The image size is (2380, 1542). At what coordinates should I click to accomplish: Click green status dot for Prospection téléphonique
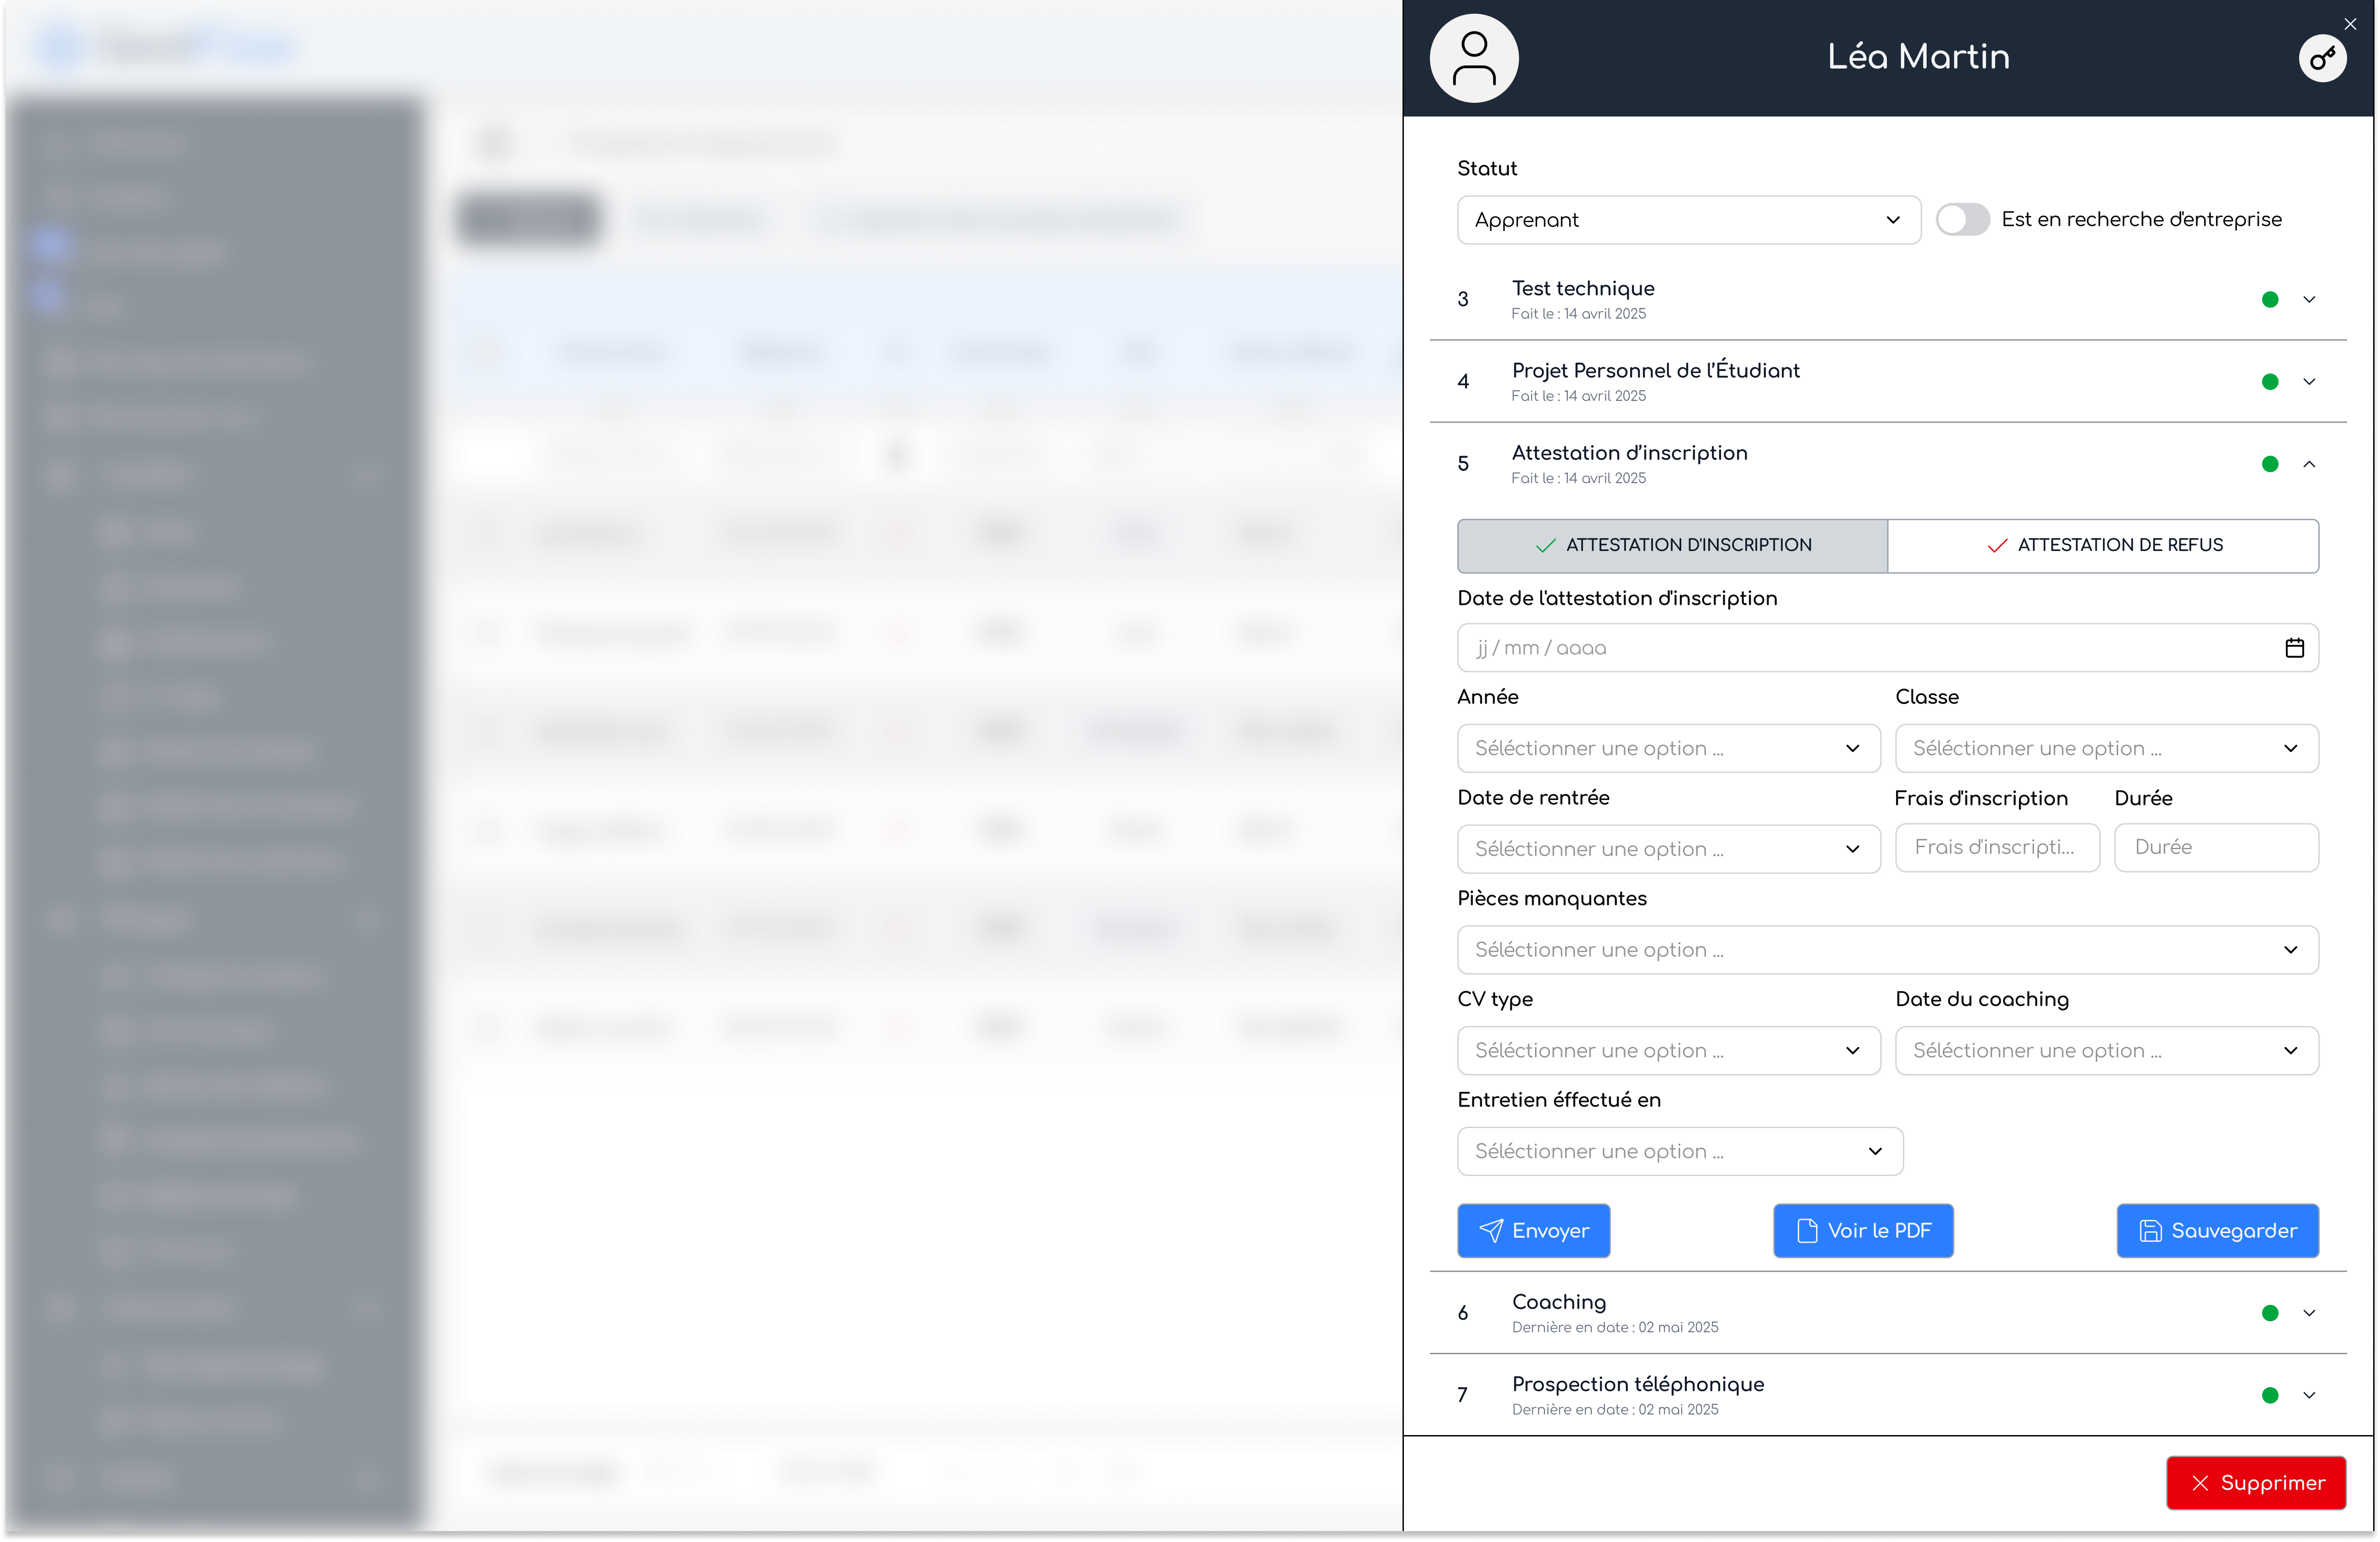click(x=2270, y=1395)
